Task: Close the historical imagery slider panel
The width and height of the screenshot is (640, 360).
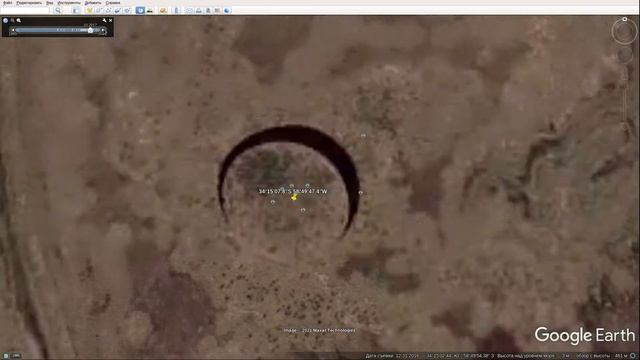Action: click(x=111, y=20)
